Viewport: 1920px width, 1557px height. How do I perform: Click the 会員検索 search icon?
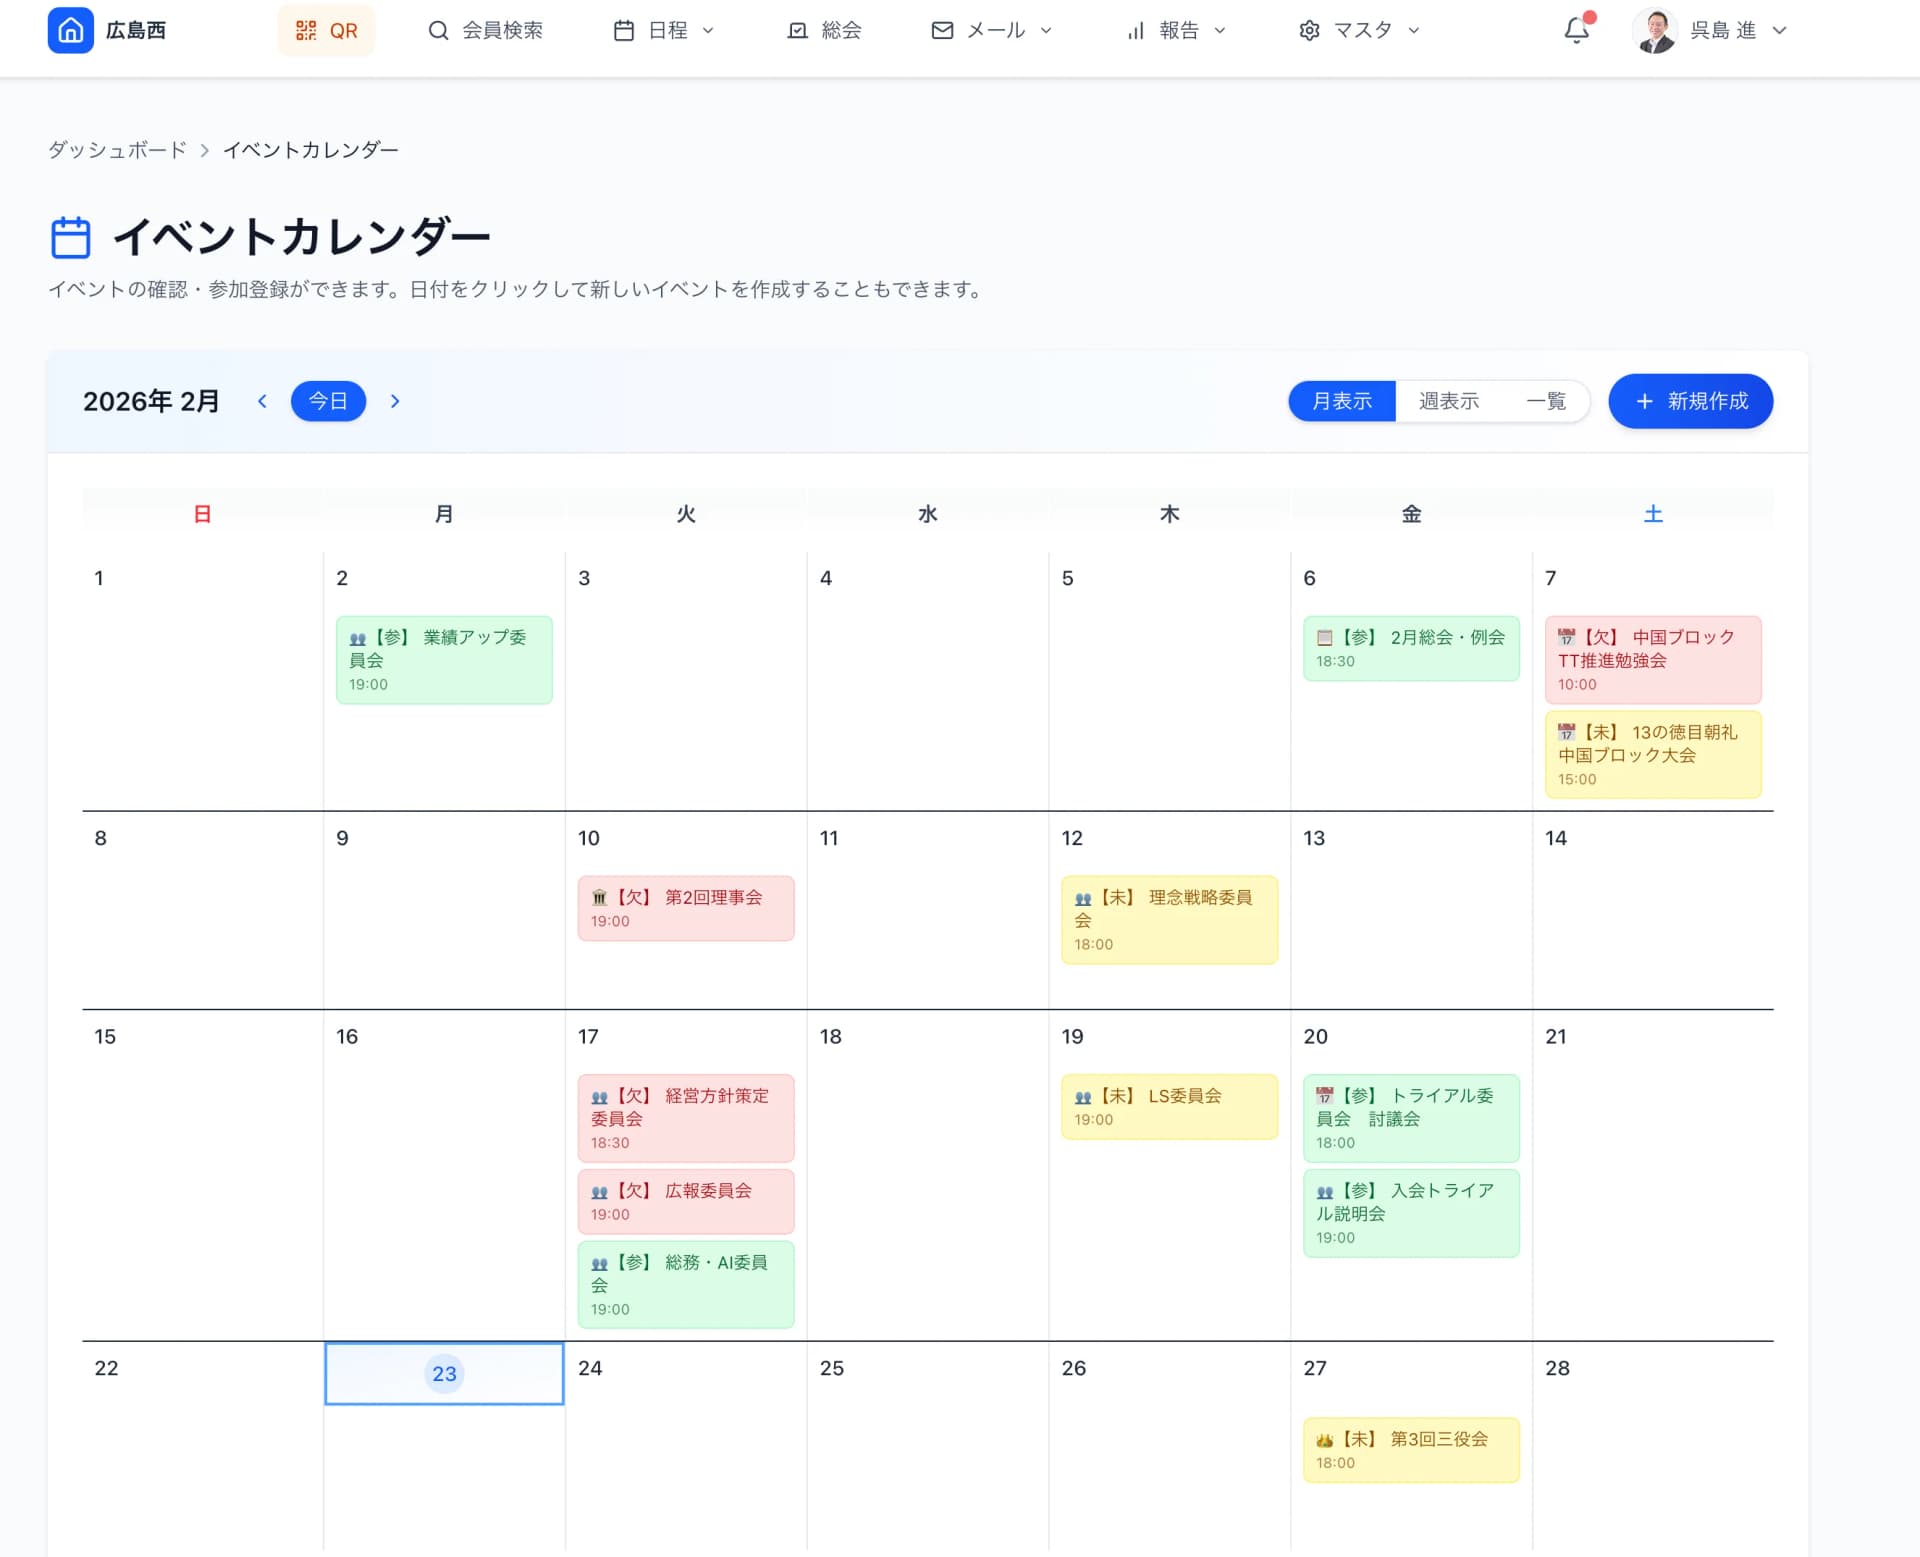click(x=438, y=30)
